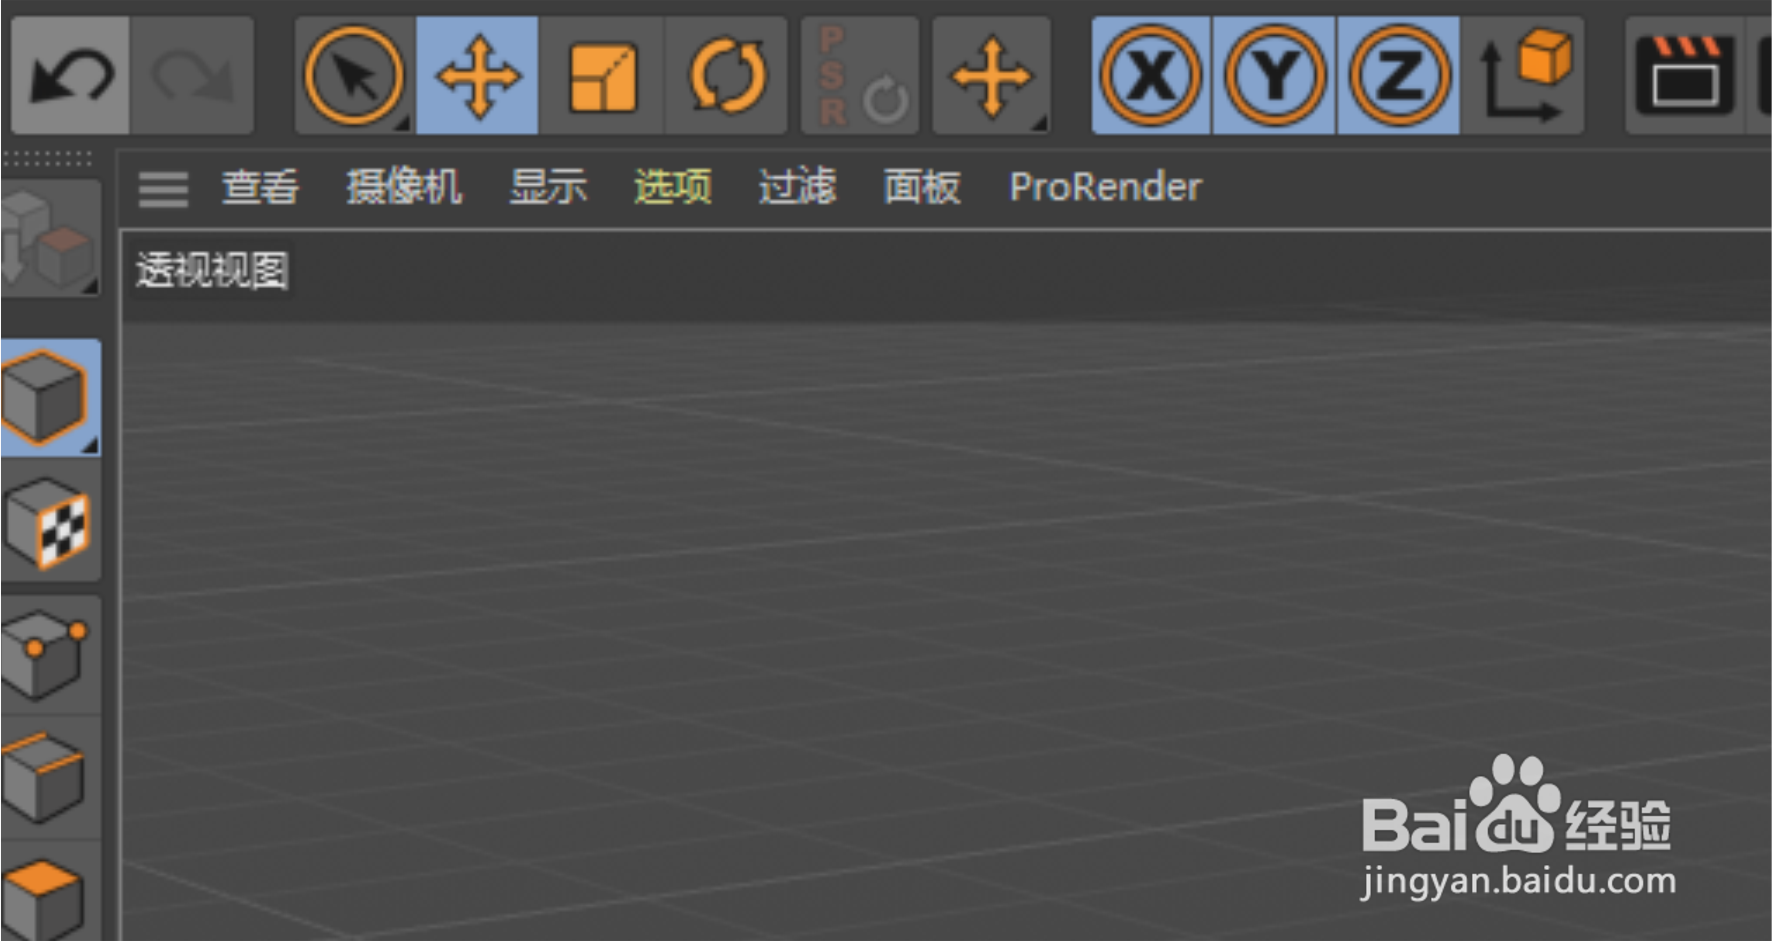Open the recent tools move icon
The image size is (1772, 941).
[991, 75]
